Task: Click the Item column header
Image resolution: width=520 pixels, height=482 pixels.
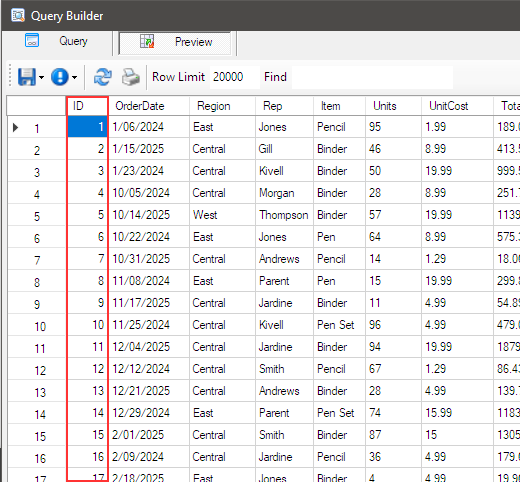Action: click(339, 106)
